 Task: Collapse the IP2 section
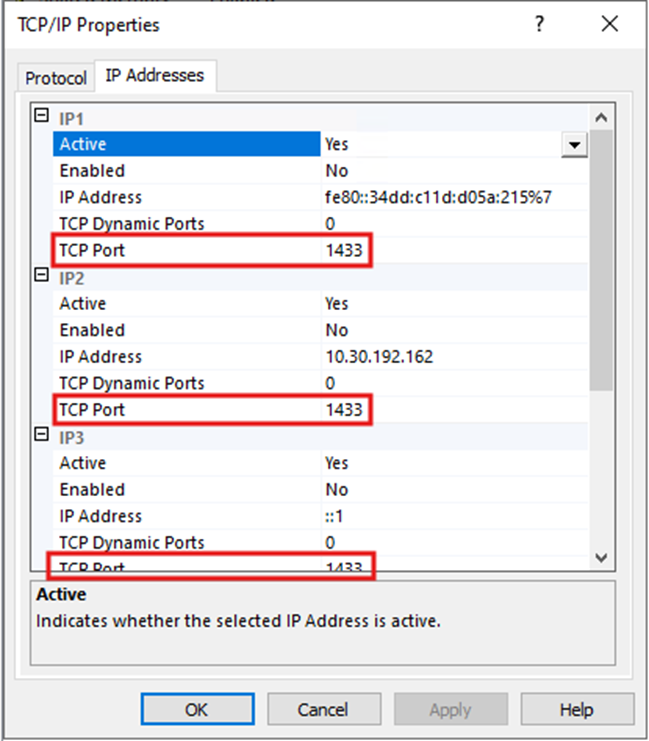pyautogui.click(x=42, y=276)
